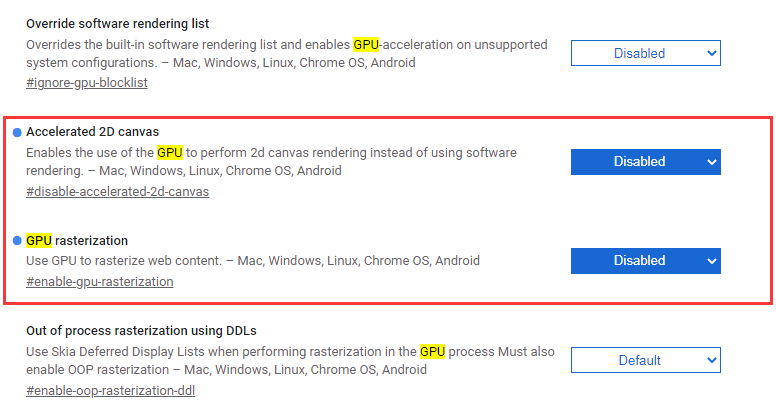Open the #enable-gpu-rasterization link

click(99, 282)
